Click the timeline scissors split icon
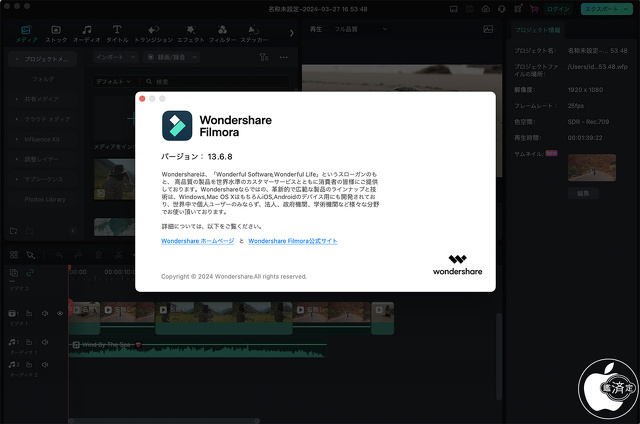Image resolution: width=640 pixels, height=424 pixels. (118, 255)
